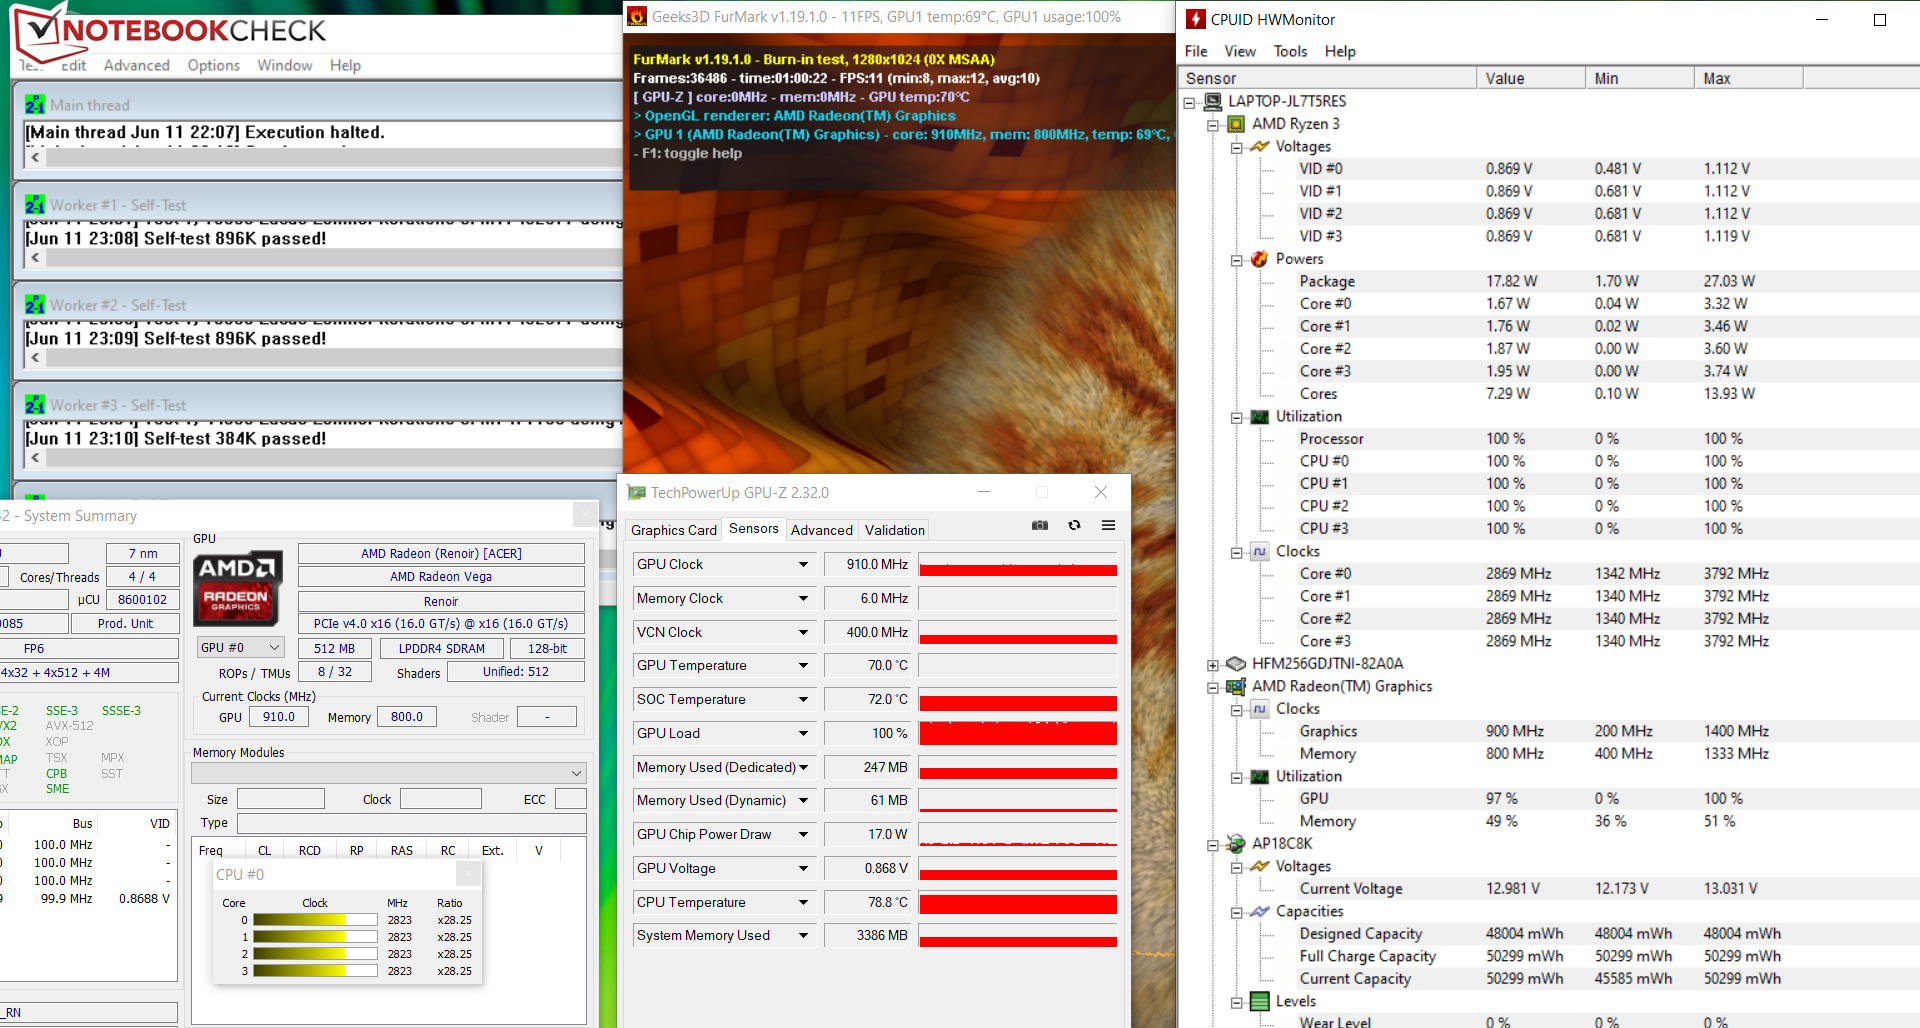Click the Max column header in HWMonitor

point(1749,78)
